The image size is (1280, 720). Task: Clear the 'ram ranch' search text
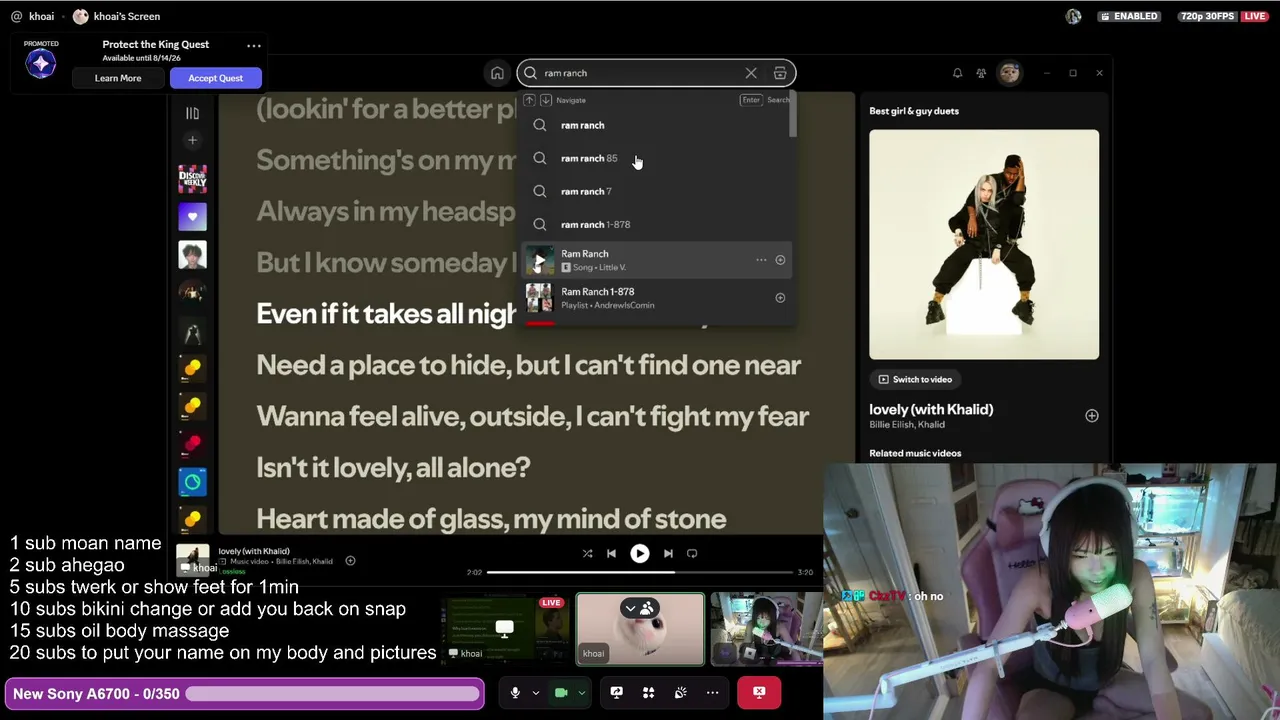[x=751, y=73]
